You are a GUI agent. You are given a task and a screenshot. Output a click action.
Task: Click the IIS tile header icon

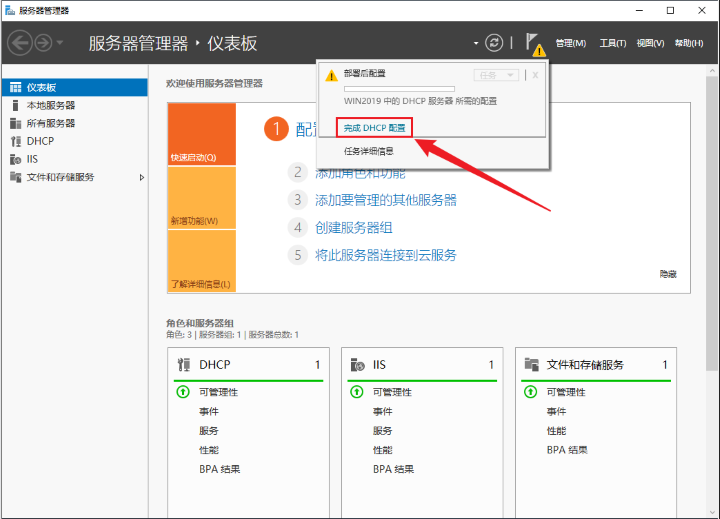click(x=358, y=365)
